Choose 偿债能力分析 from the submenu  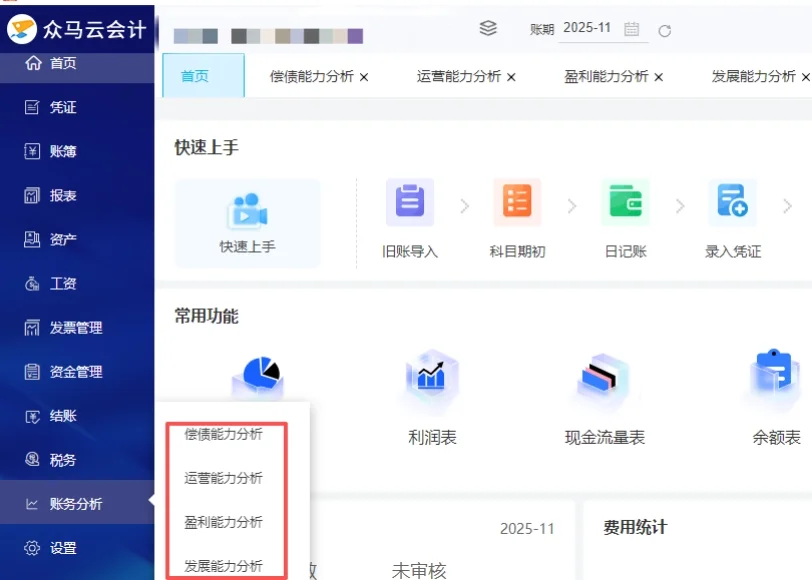224,434
